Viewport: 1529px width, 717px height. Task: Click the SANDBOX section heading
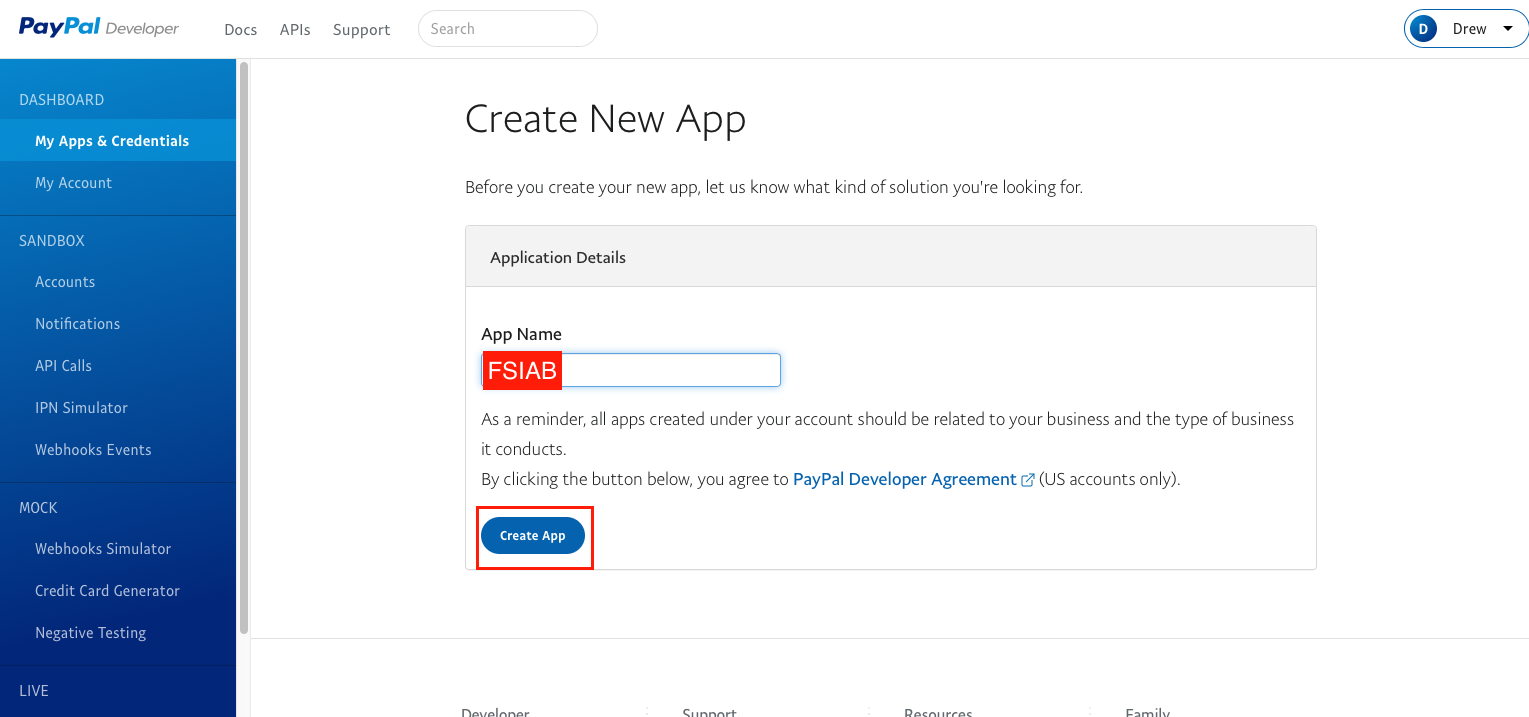coord(52,241)
